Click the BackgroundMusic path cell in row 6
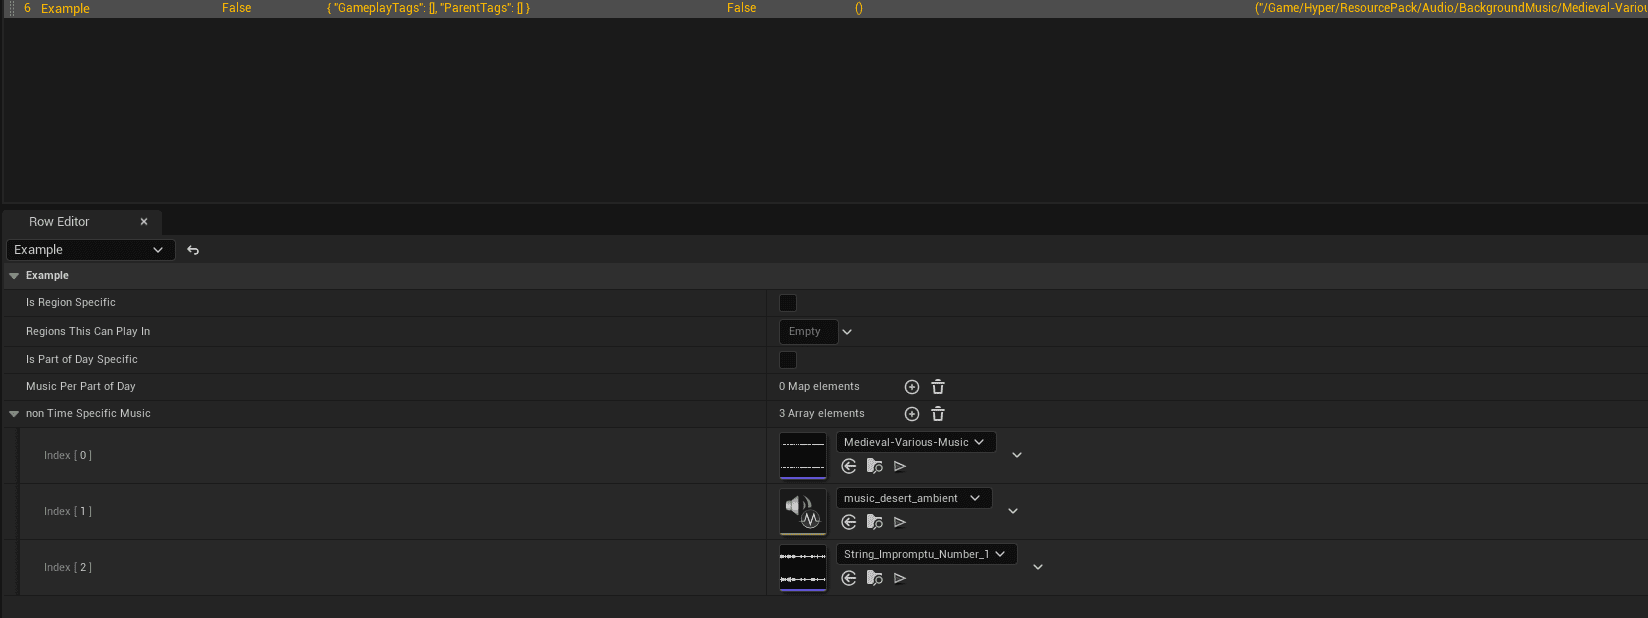The image size is (1648, 618). click(1451, 8)
